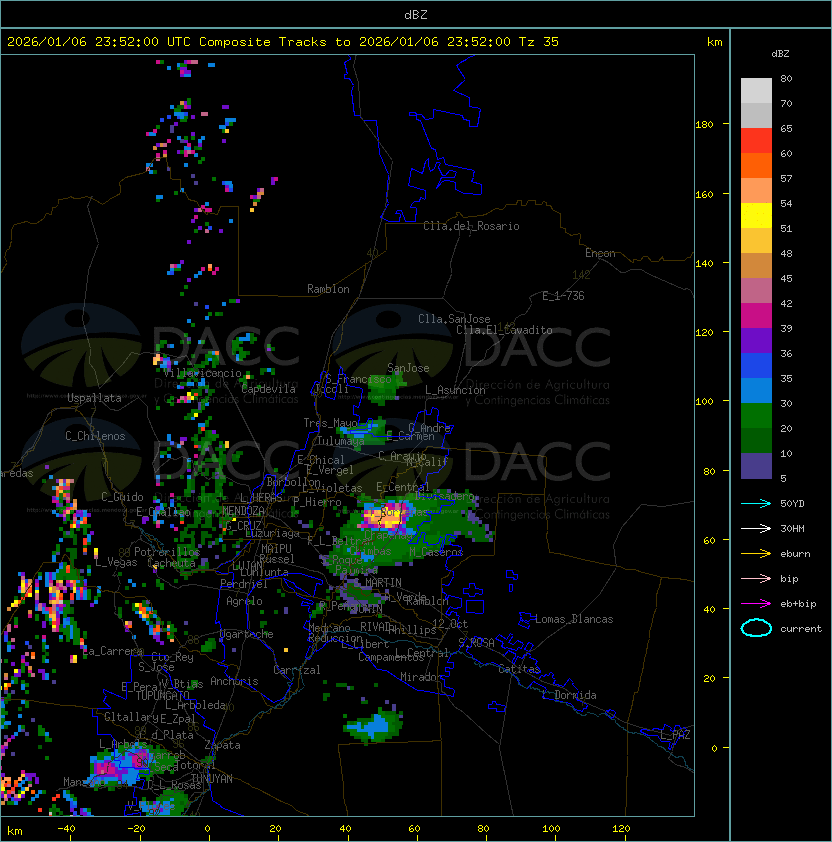Click the isolated blue echo cell south of Mirador
The width and height of the screenshot is (832, 842).
coord(374,725)
